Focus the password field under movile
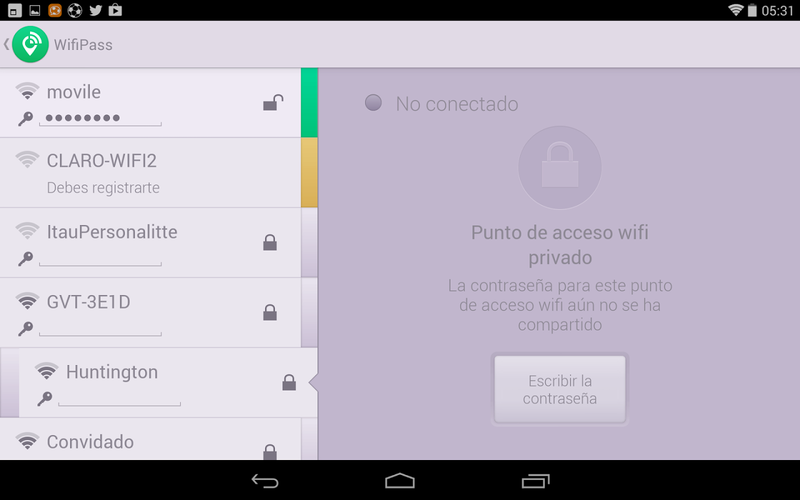Image resolution: width=800 pixels, height=500 pixels. (101, 118)
